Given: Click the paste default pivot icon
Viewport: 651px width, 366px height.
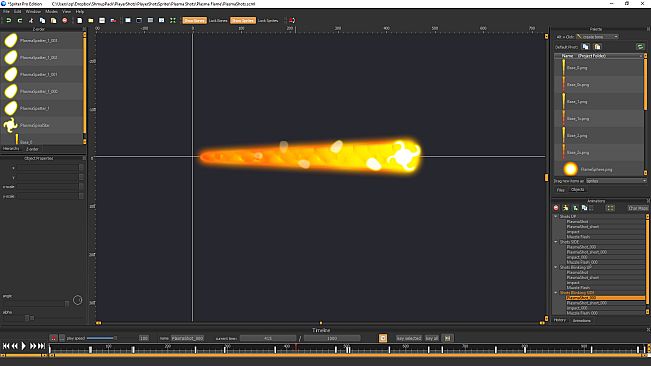Looking at the screenshot, I should (x=597, y=46).
